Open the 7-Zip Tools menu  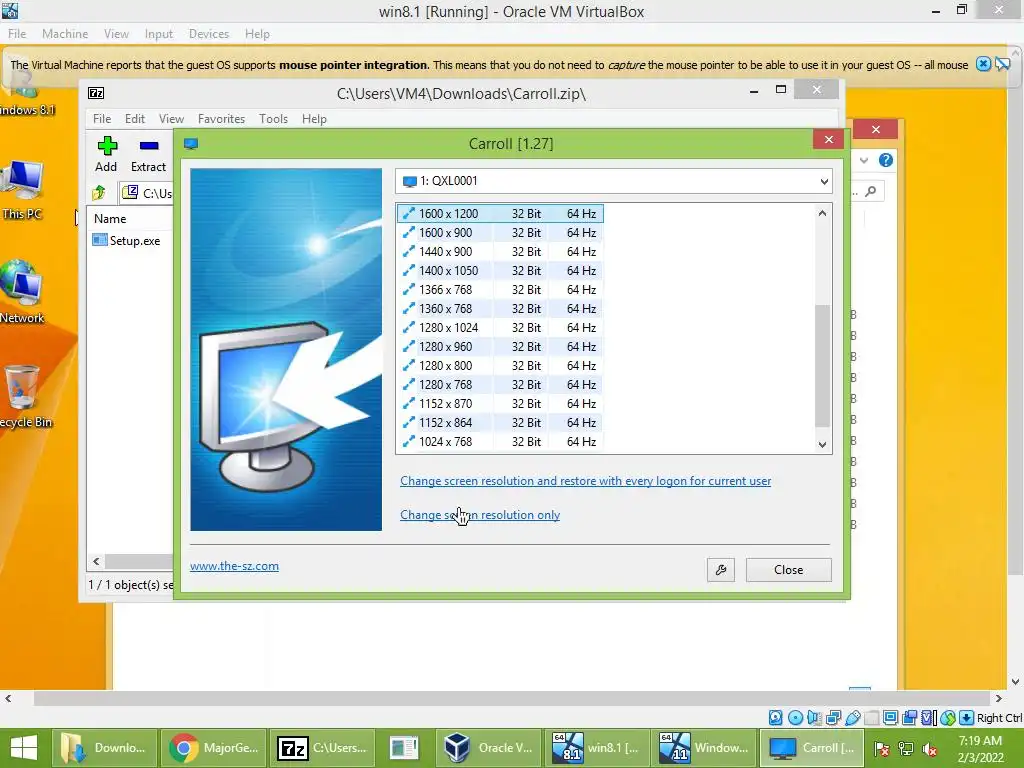pos(273,119)
